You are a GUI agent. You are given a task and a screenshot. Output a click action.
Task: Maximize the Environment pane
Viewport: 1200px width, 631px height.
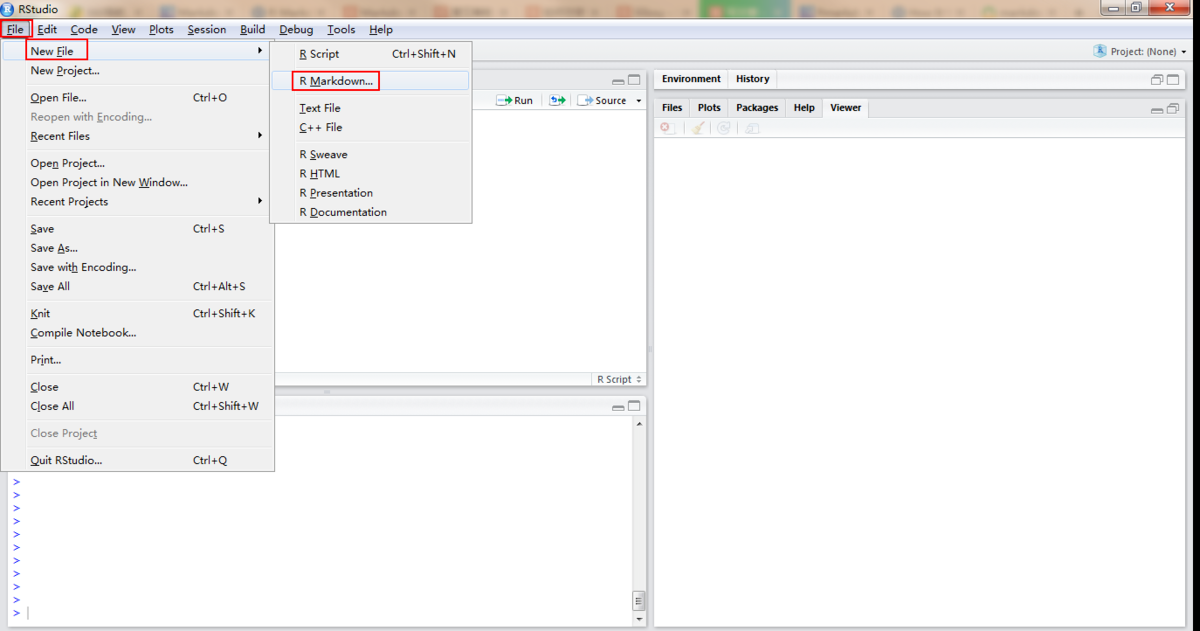click(1173, 80)
